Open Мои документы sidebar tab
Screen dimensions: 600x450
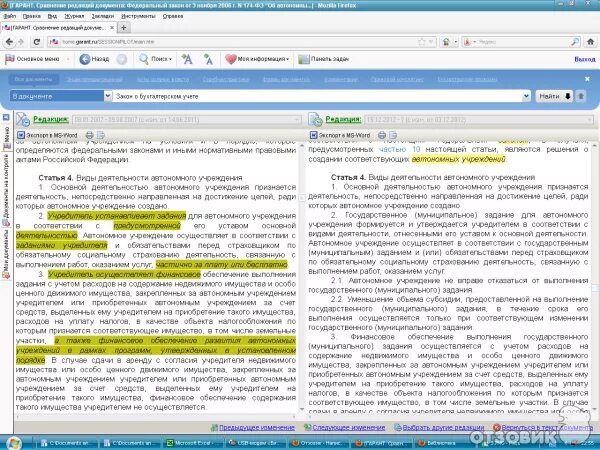6,253
